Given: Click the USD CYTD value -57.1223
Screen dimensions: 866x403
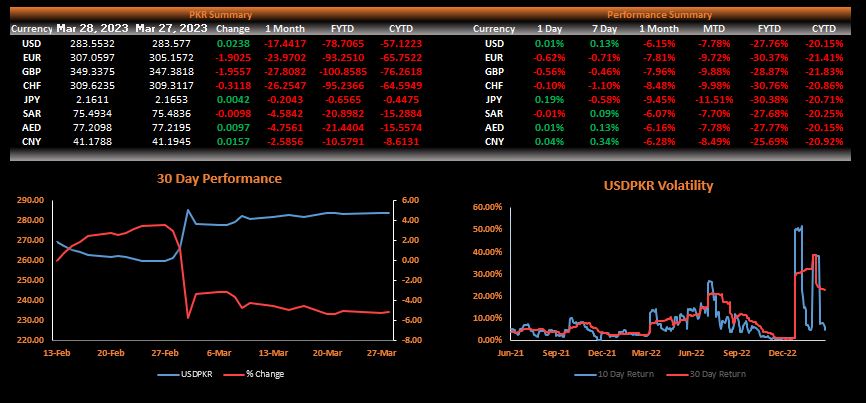Looking at the screenshot, I should tap(399, 43).
